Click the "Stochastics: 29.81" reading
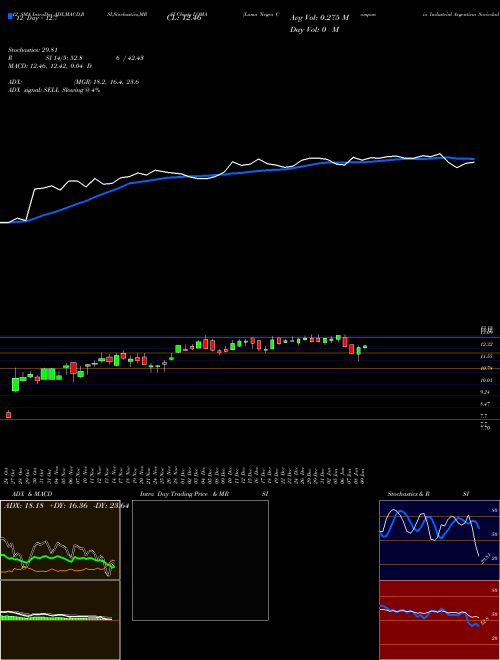 (x=32, y=50)
